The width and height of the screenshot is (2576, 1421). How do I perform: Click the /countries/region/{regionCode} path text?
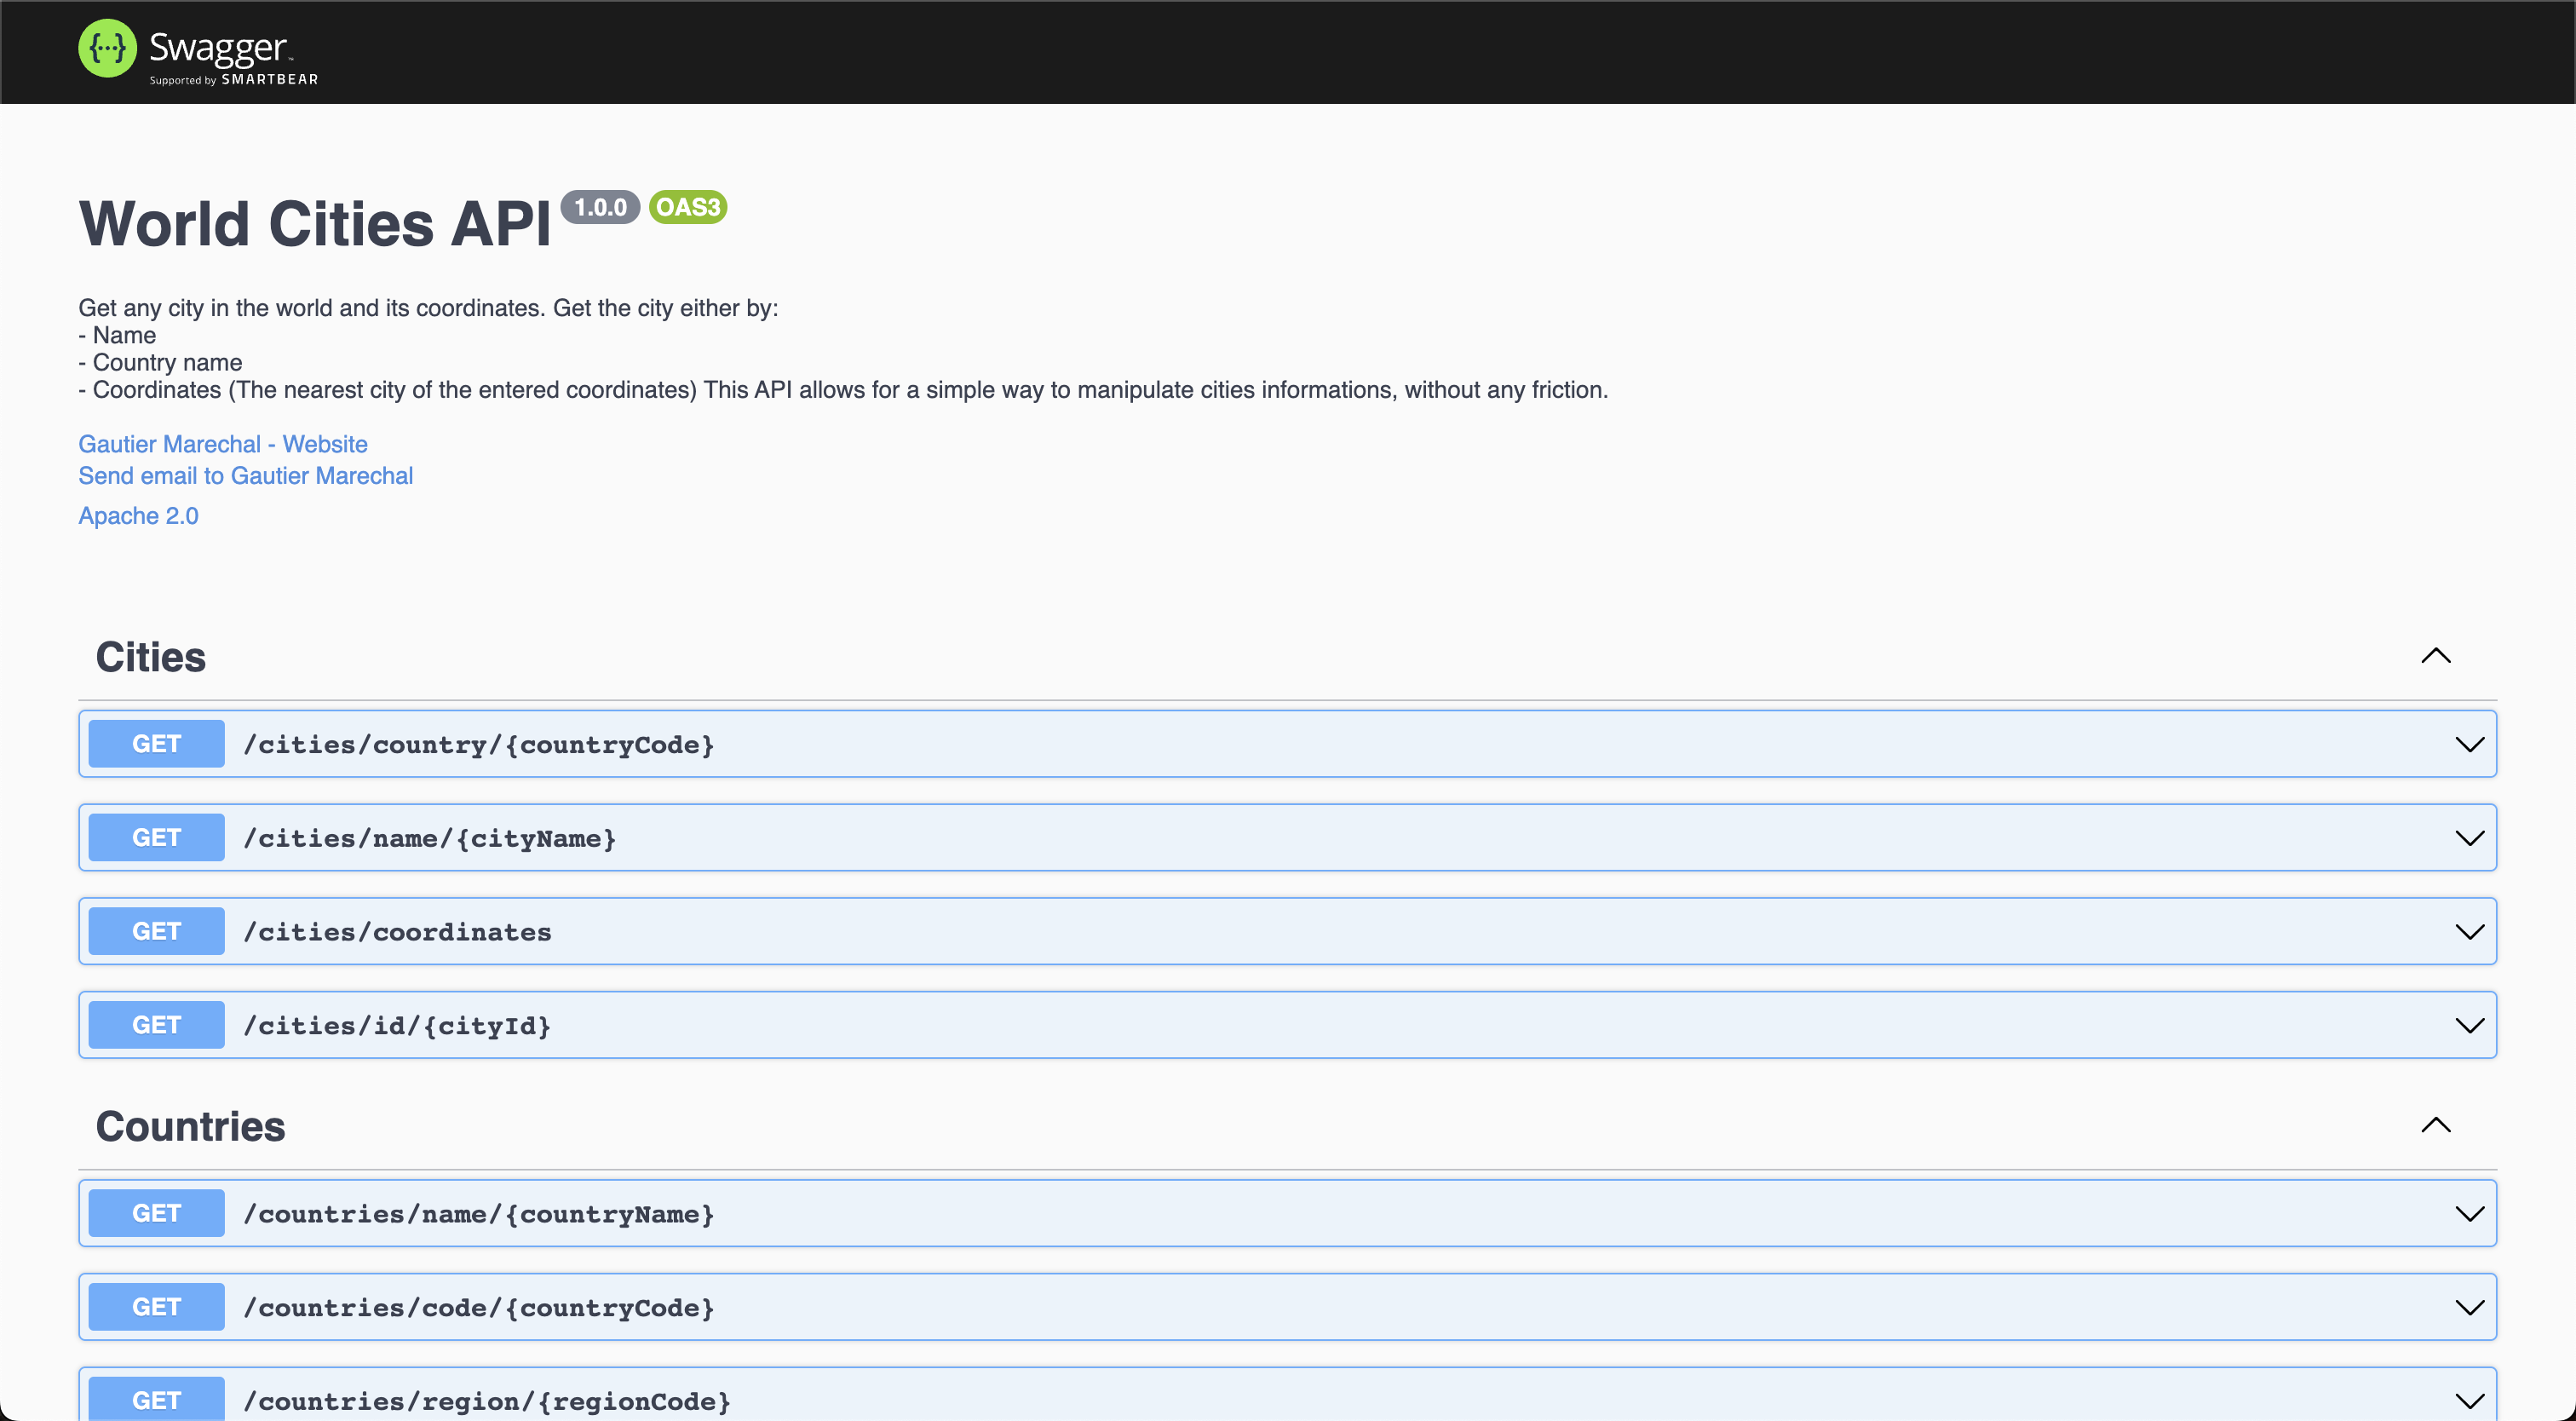[x=487, y=1402]
